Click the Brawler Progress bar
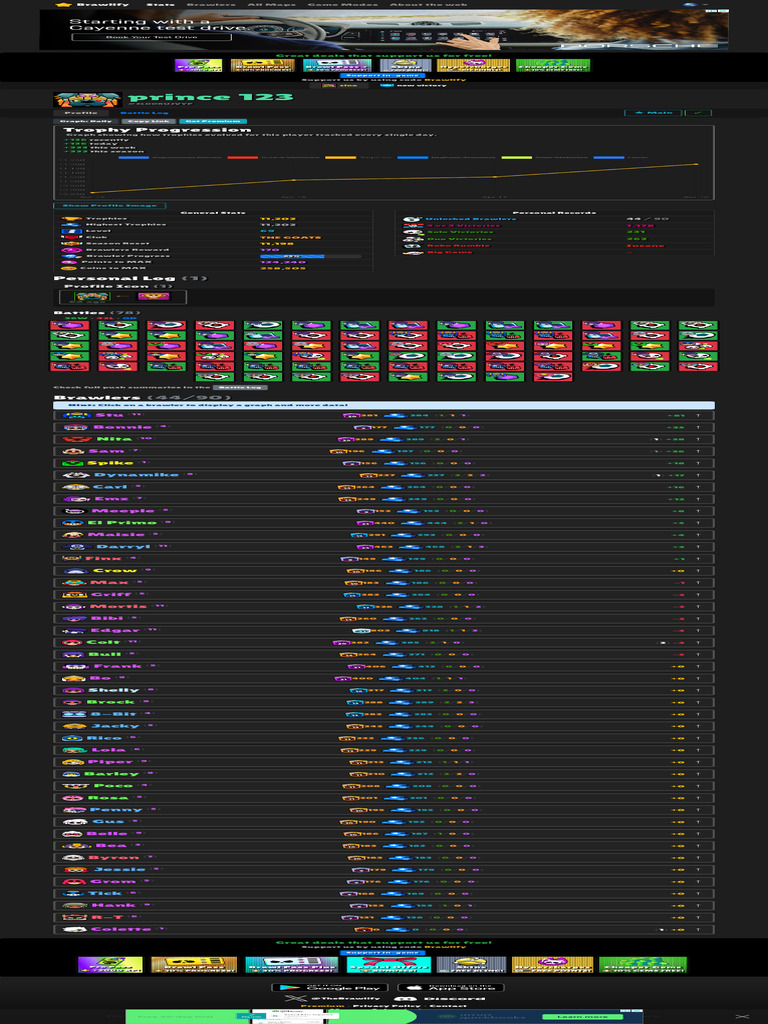This screenshot has width=768, height=1024. pos(310,256)
